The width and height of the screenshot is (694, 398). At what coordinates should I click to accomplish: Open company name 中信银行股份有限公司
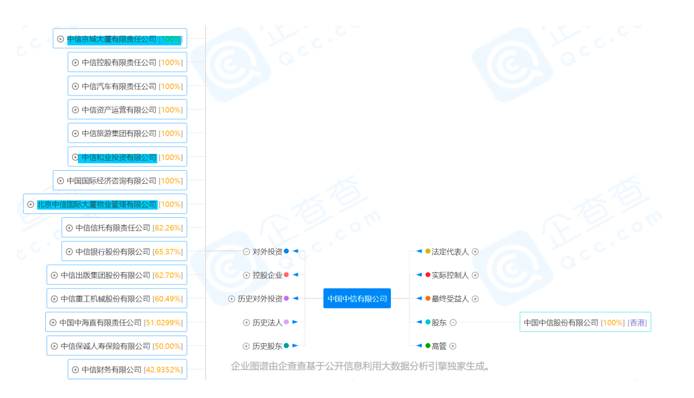pos(113,251)
